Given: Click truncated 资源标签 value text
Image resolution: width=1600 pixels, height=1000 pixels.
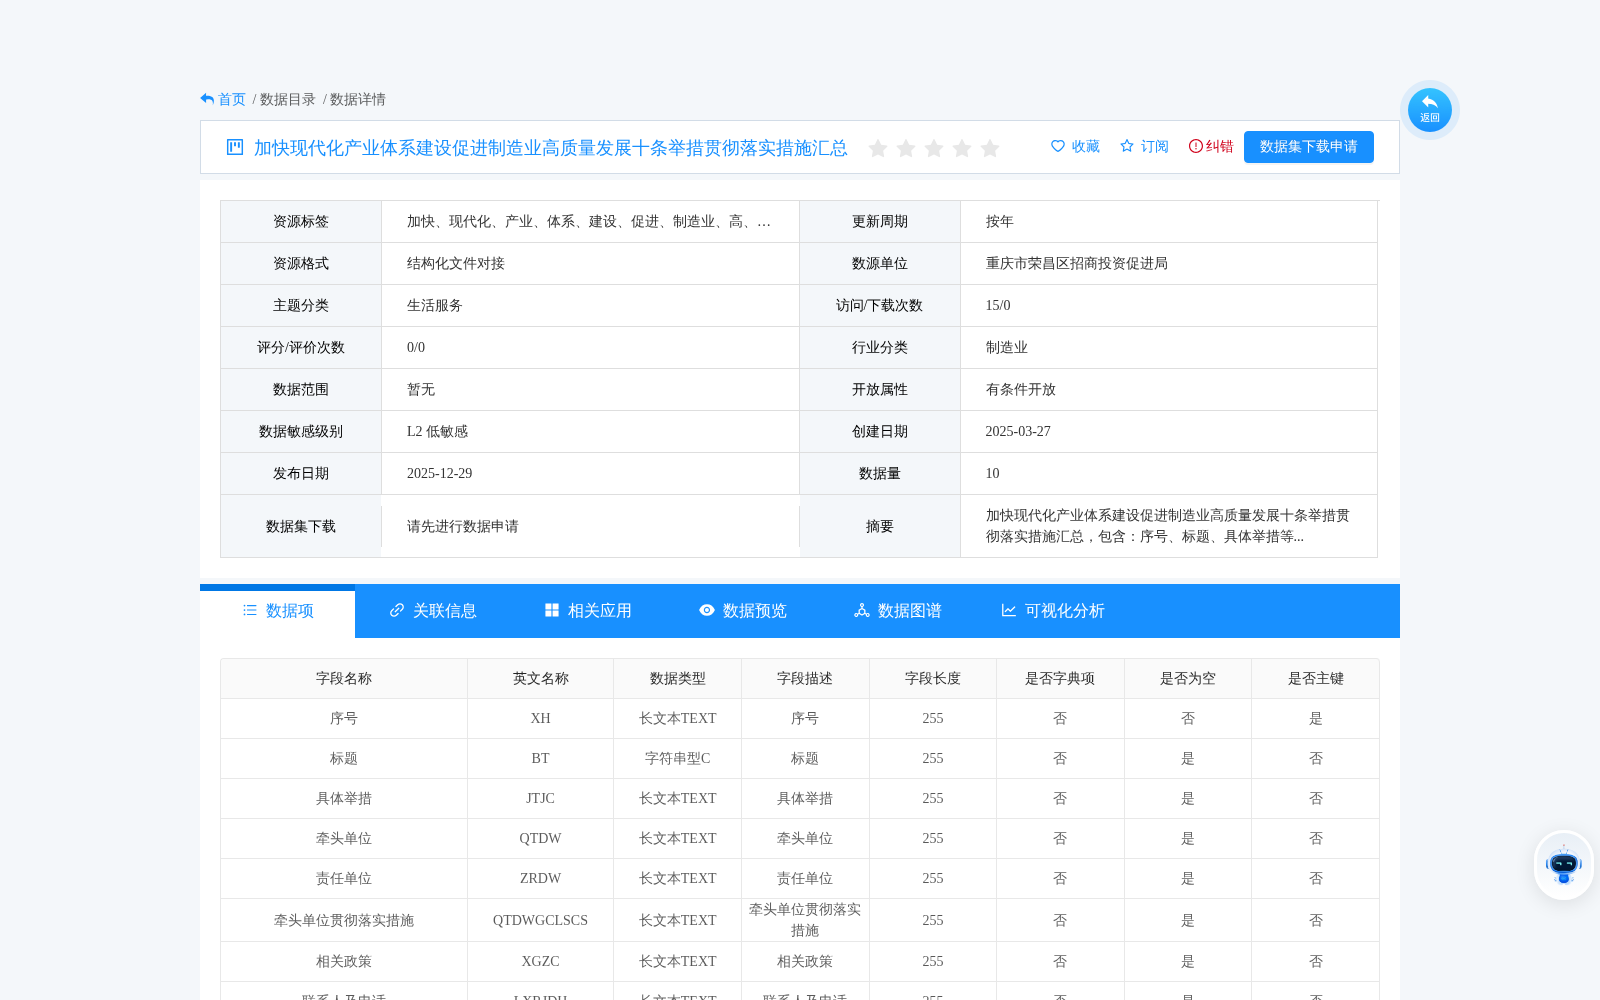Looking at the screenshot, I should (589, 222).
